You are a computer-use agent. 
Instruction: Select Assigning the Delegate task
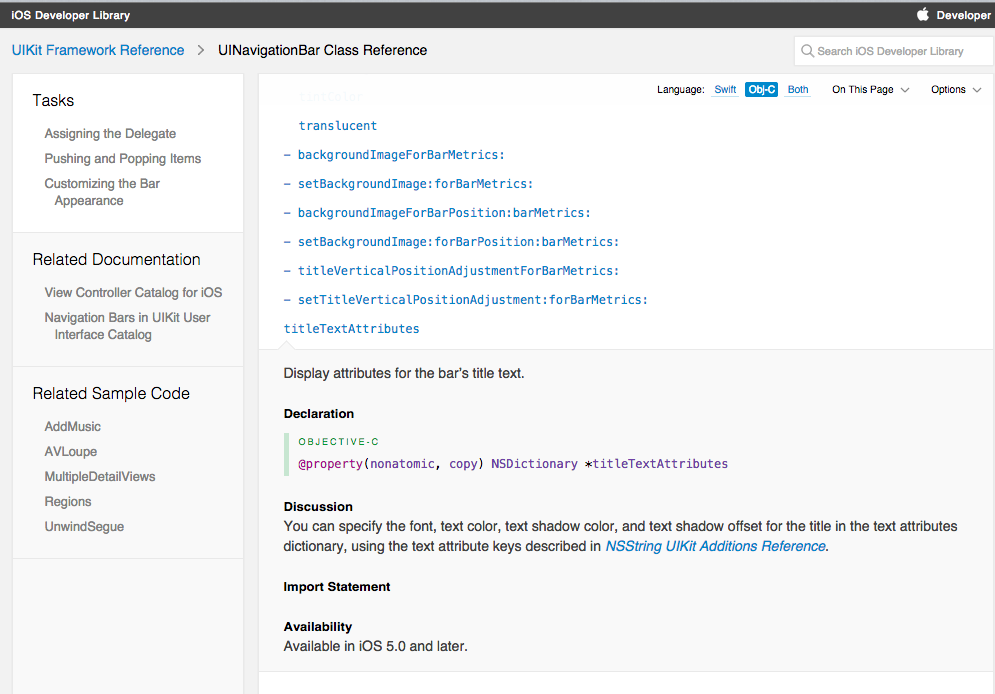(x=110, y=134)
